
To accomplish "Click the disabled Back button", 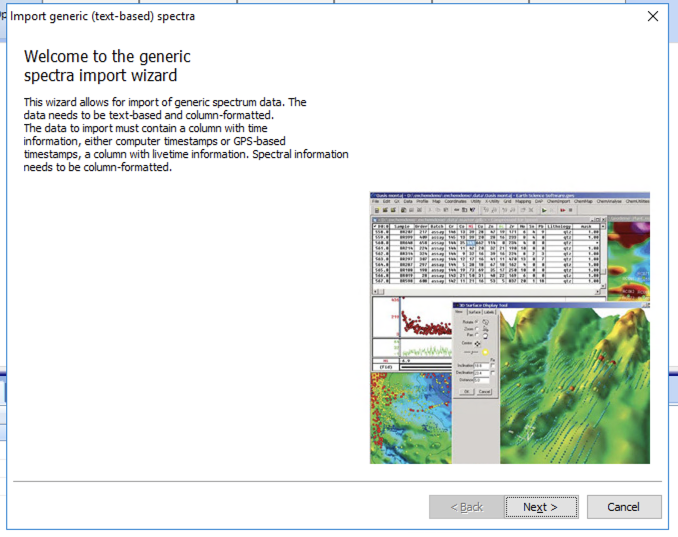I will (466, 507).
